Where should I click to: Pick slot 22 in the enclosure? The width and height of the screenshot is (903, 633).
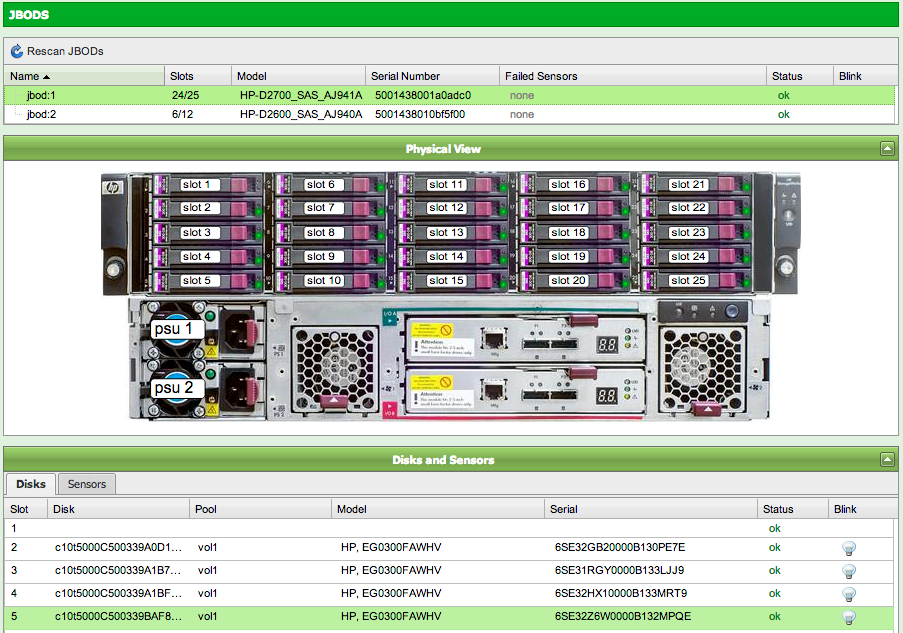click(x=688, y=208)
